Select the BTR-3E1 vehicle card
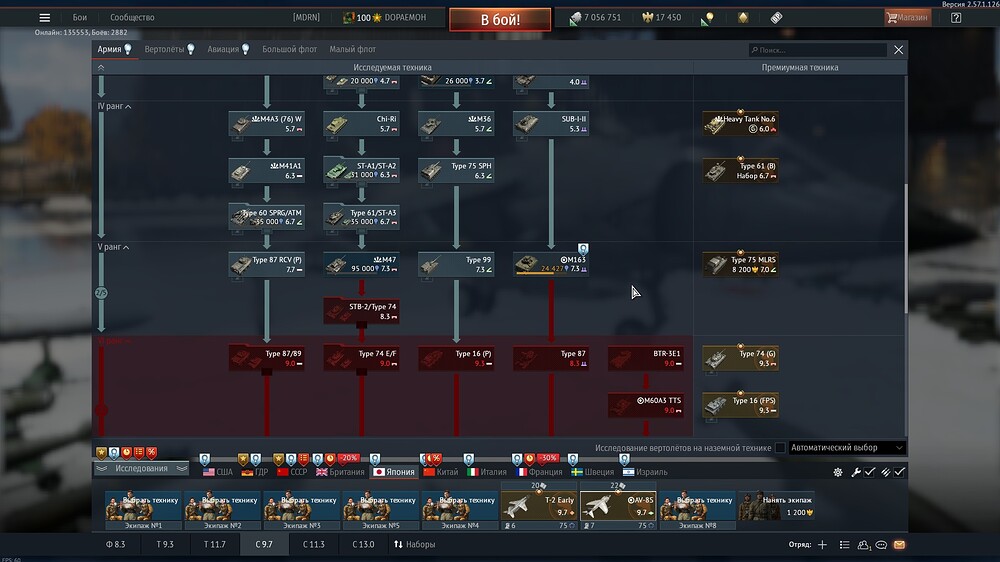The height and width of the screenshot is (562, 1000). (x=646, y=358)
